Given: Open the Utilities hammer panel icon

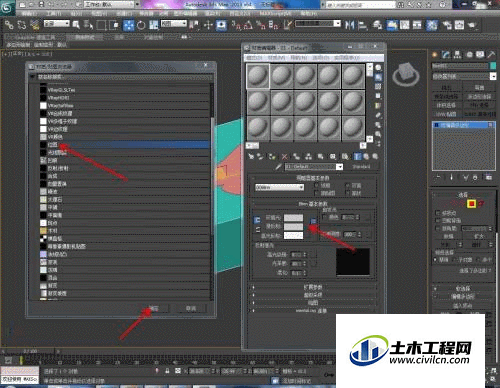Looking at the screenshot, I should click(491, 54).
